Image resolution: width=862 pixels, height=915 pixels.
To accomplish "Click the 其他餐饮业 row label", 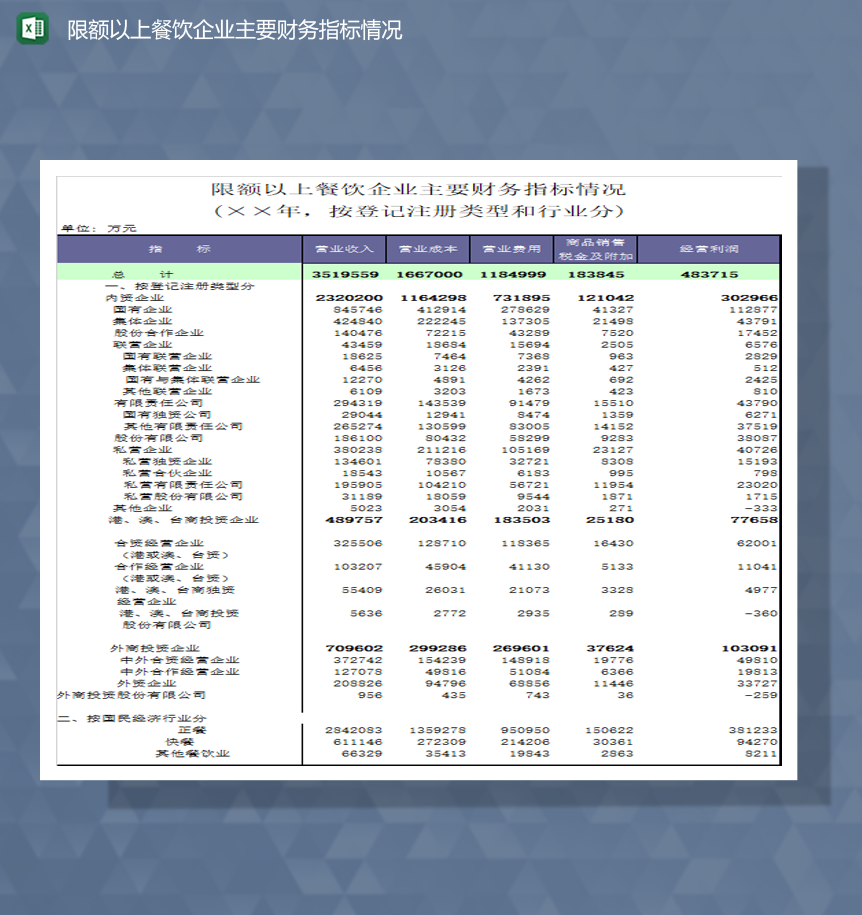I will pyautogui.click(x=192, y=754).
